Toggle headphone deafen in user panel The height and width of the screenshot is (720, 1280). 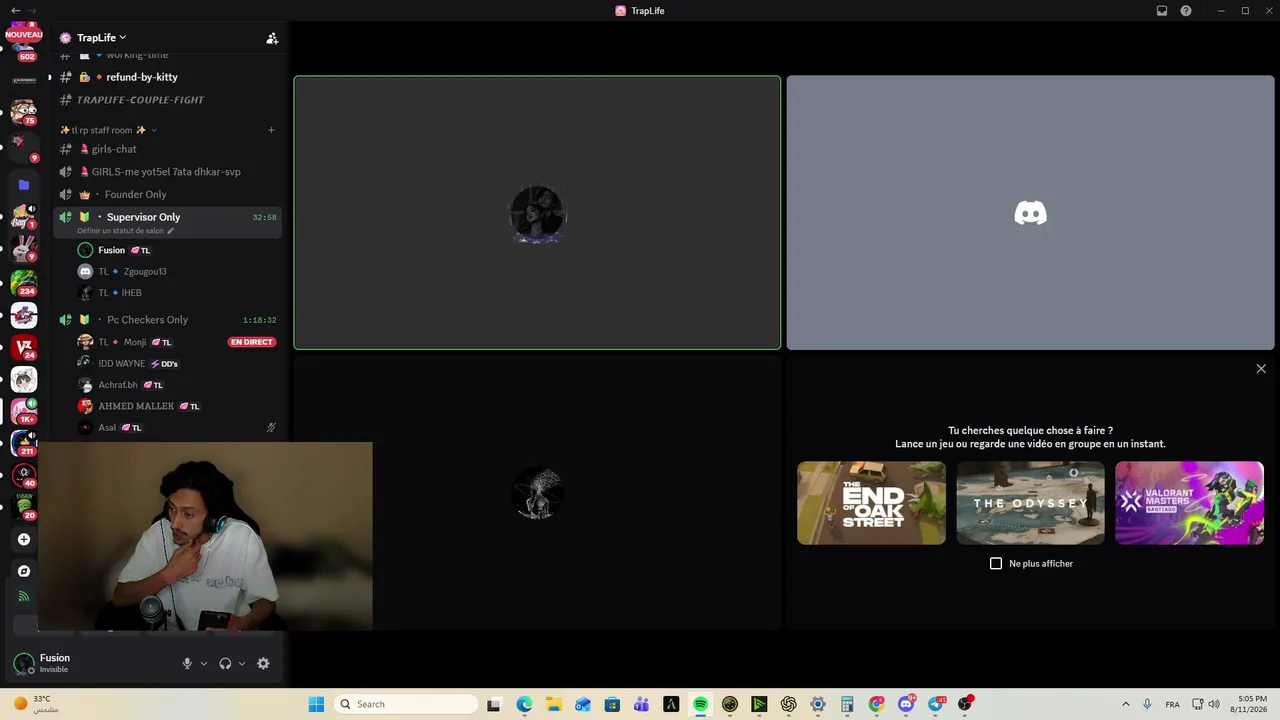click(x=225, y=664)
